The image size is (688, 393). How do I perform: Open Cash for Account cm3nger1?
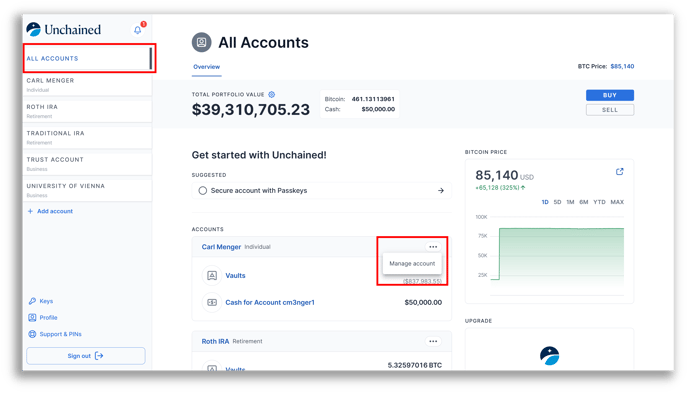(x=270, y=302)
